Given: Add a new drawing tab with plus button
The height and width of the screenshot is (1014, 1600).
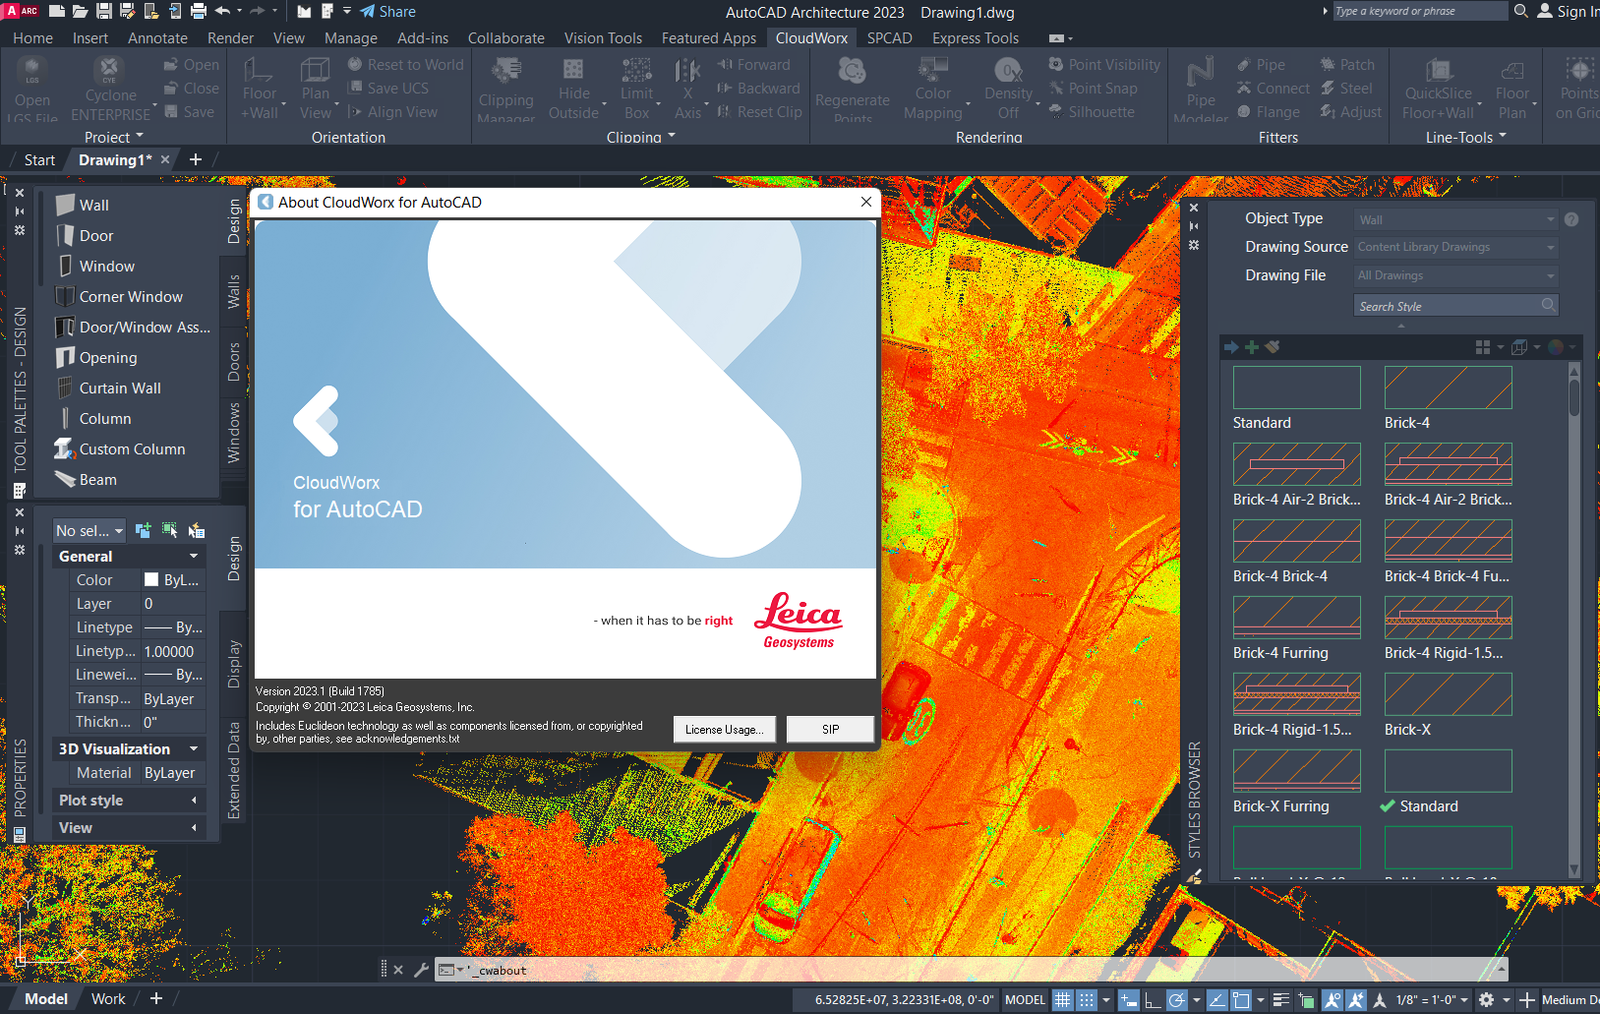Looking at the screenshot, I should coord(195,159).
